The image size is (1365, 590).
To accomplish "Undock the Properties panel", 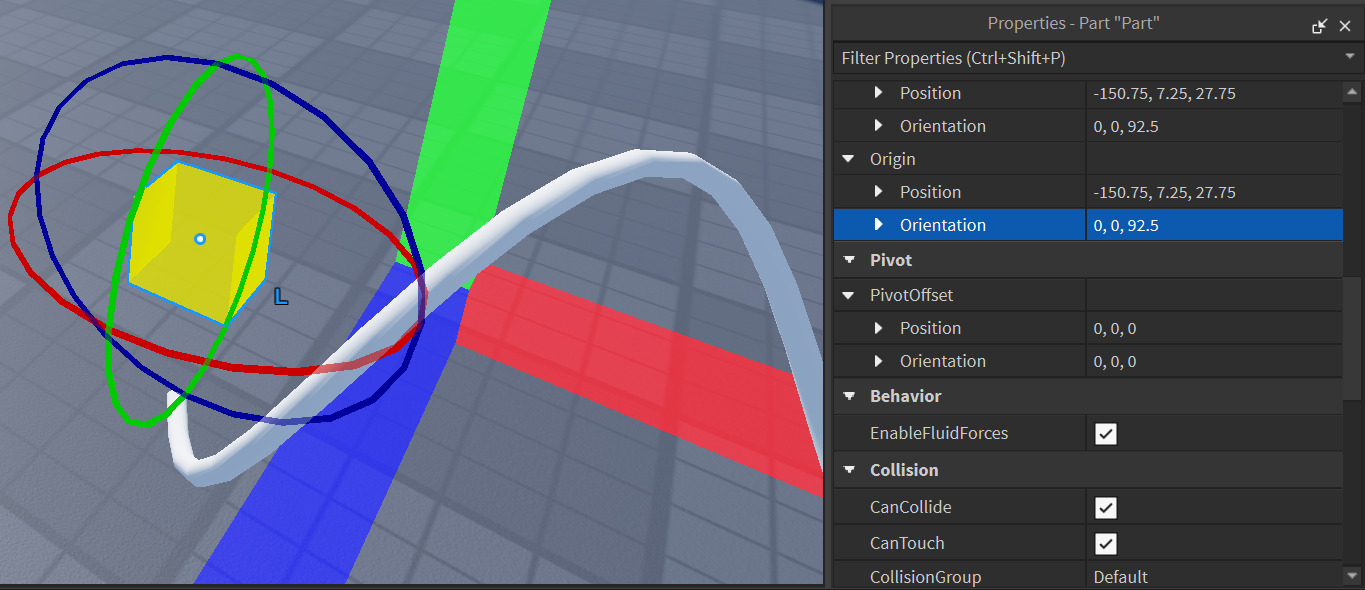I will click(x=1320, y=27).
